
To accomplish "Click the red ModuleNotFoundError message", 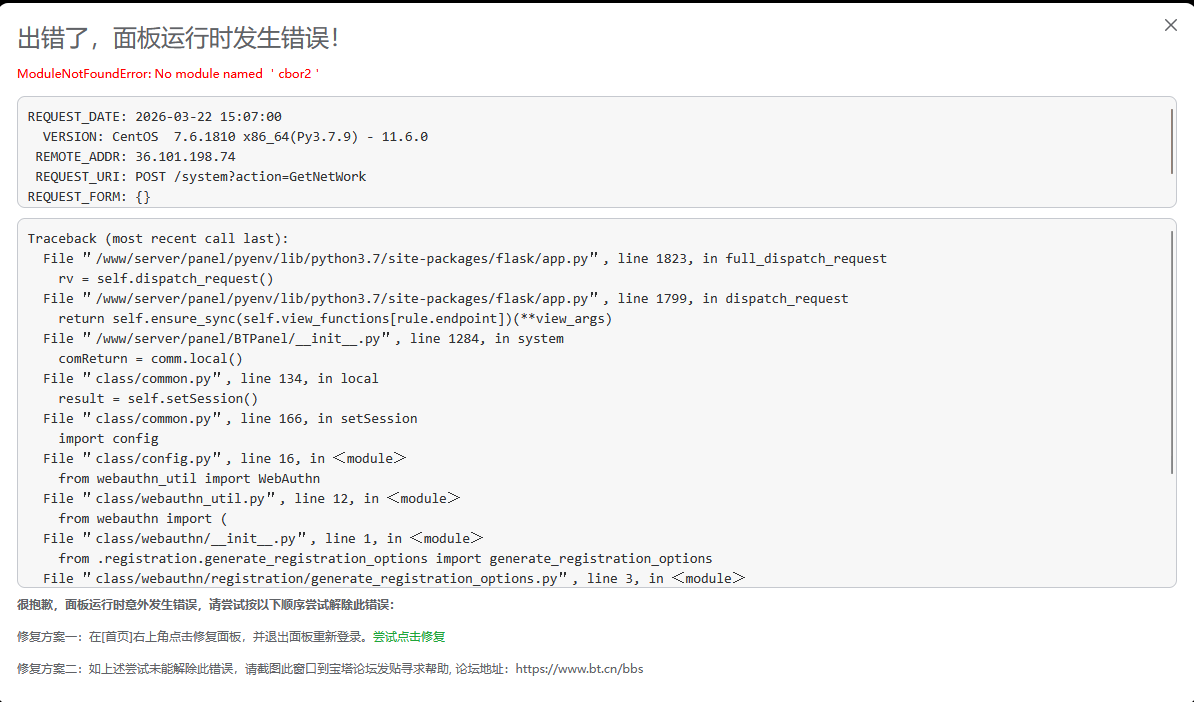I will click(x=168, y=74).
